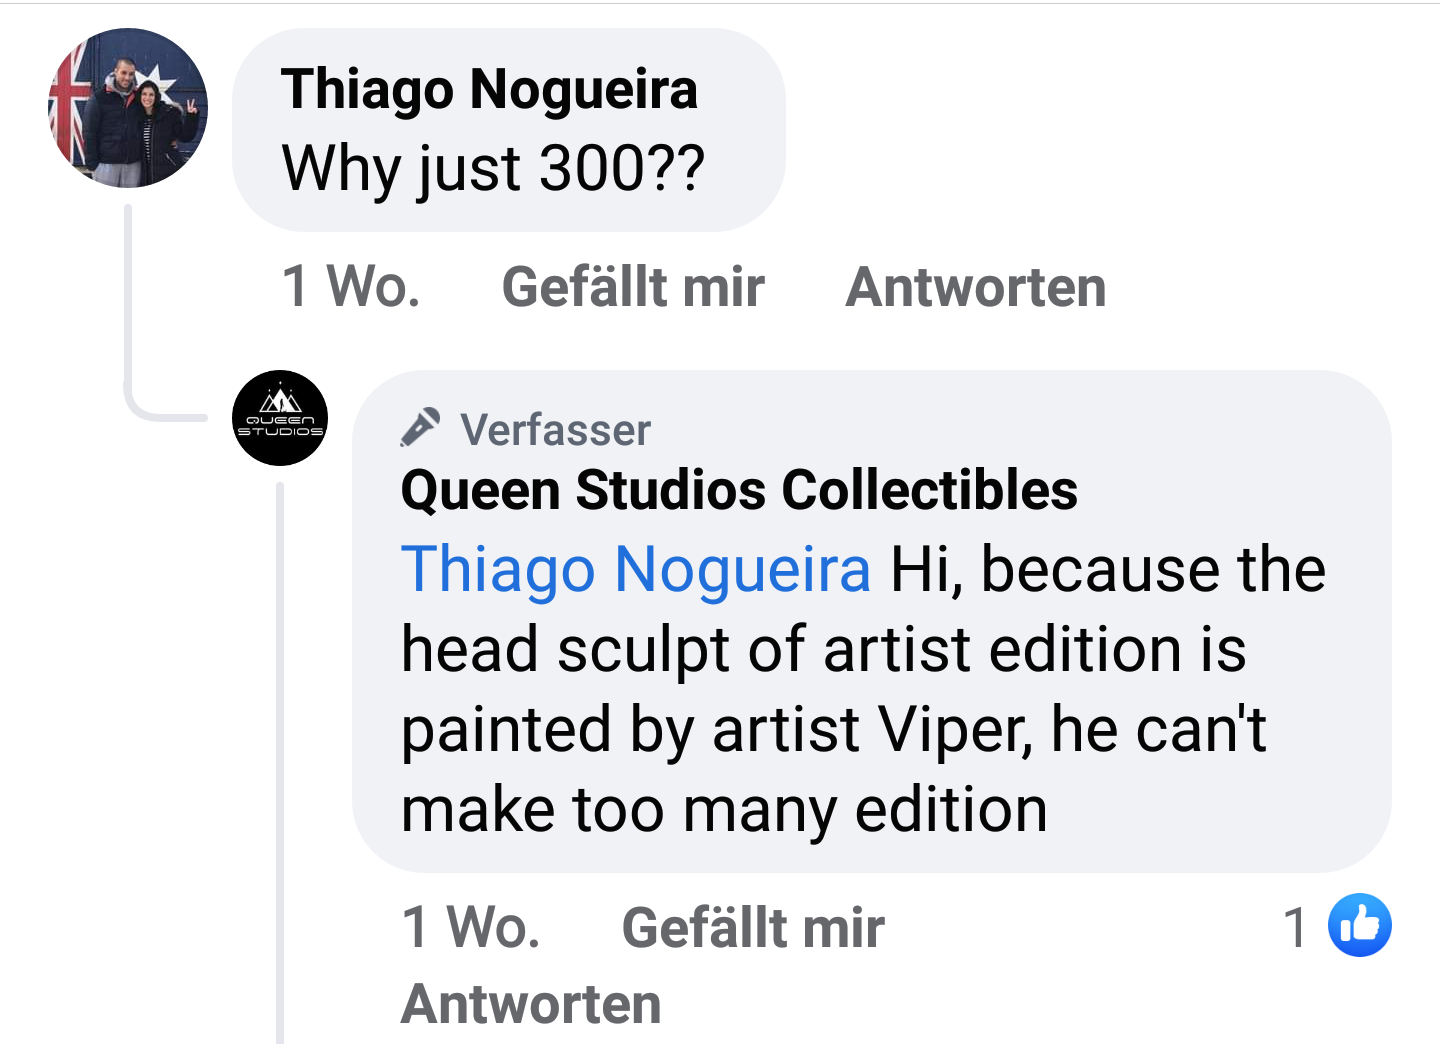Click the vertical line below Queen Studios avatar
This screenshot has width=1440, height=1044.
[280, 760]
